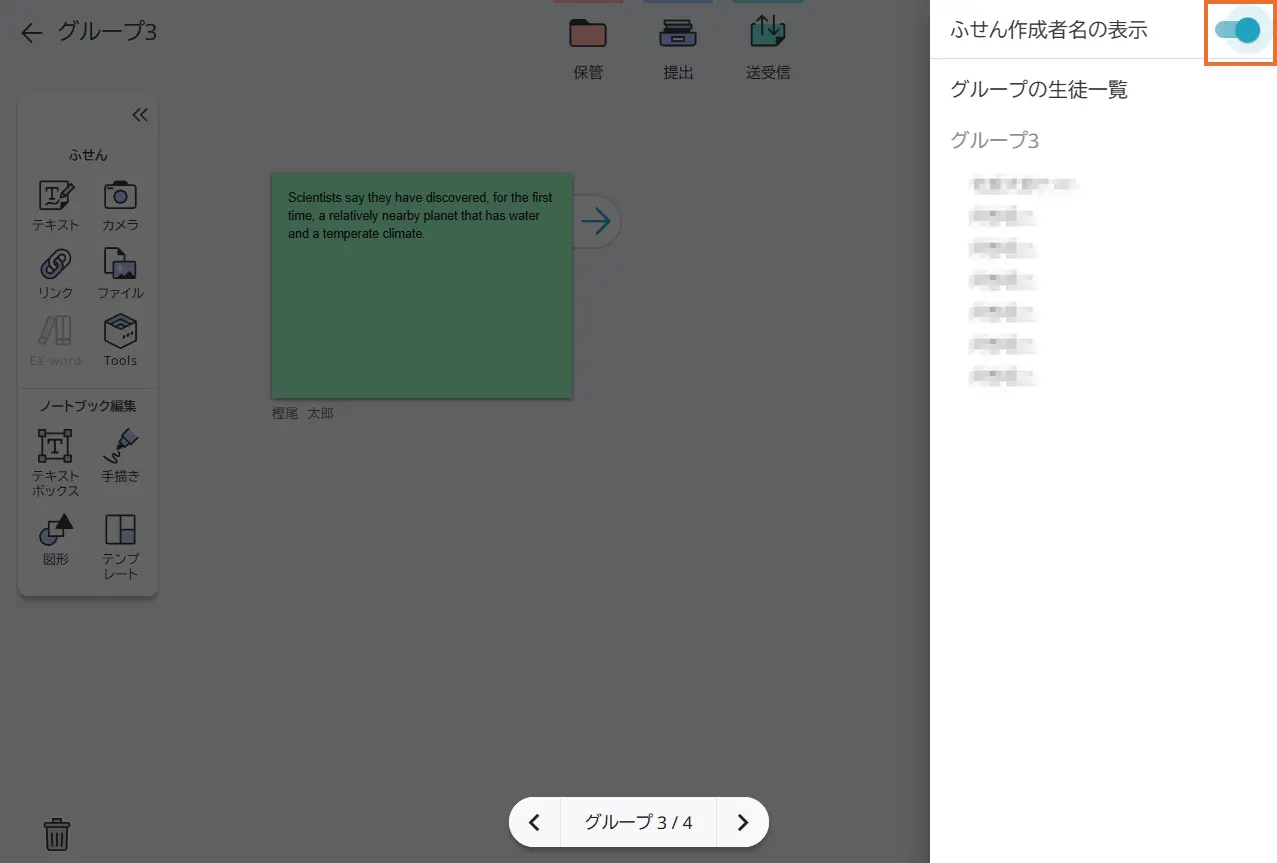Go to the next group page
1277x863 pixels.
742,823
